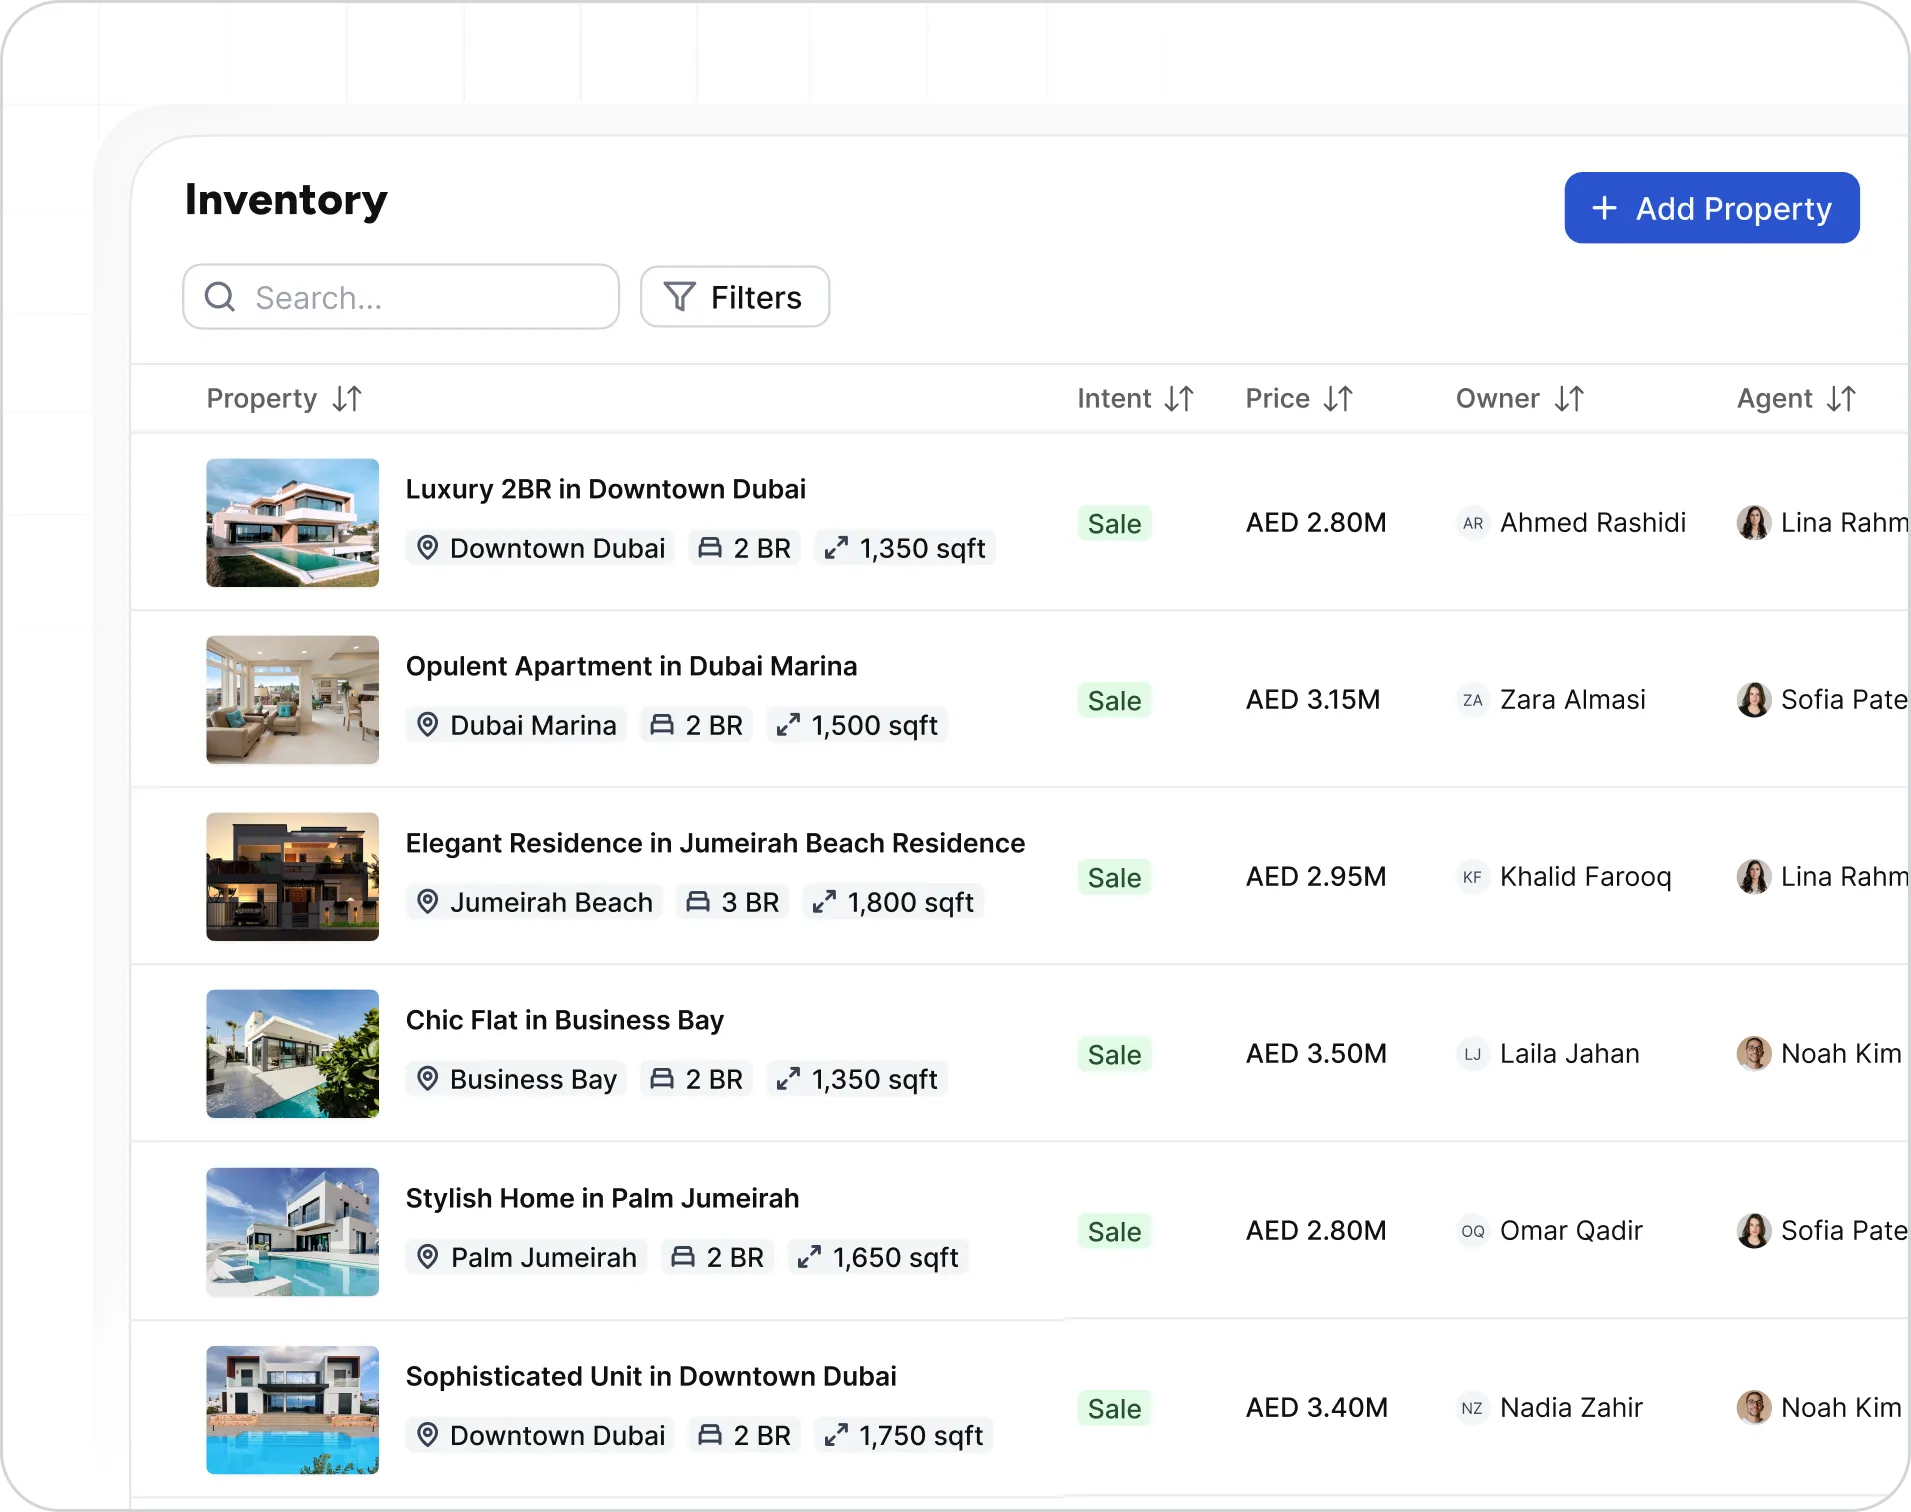Image resolution: width=1911 pixels, height=1512 pixels.
Task: Sort by Price column arrows icon
Action: 1338,399
